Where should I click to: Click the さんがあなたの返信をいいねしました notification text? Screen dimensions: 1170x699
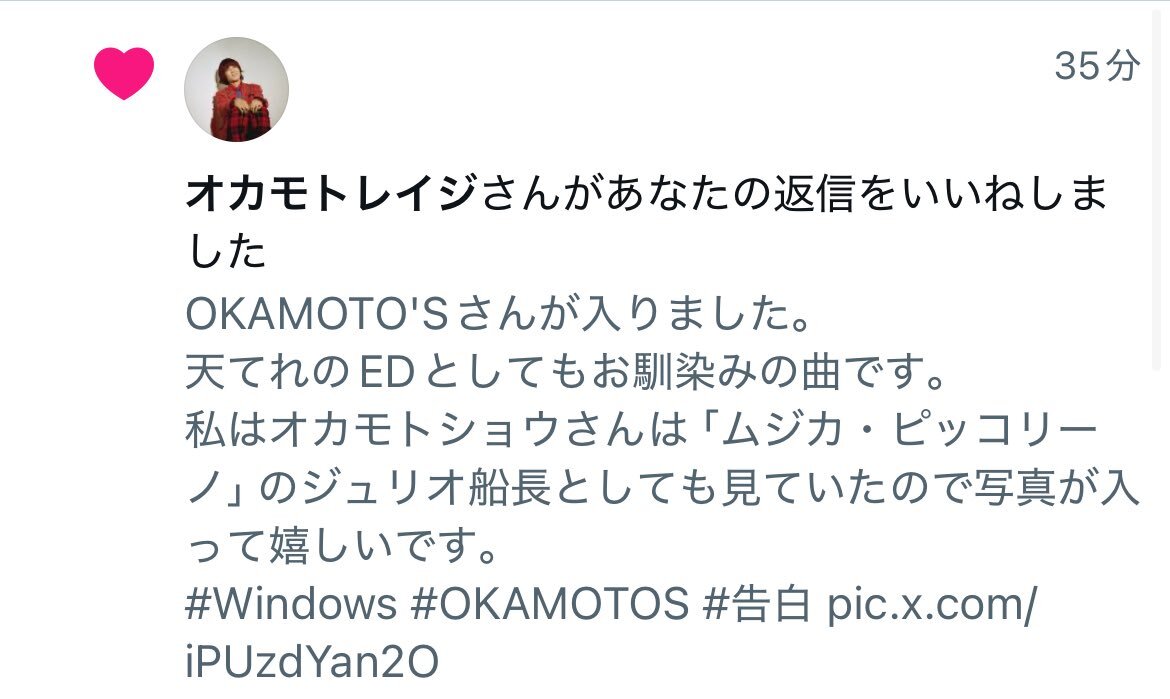coord(795,193)
